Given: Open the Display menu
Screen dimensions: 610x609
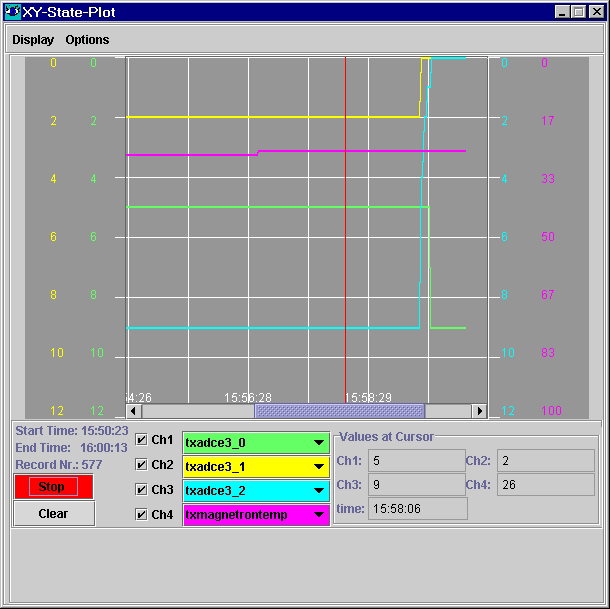Looking at the screenshot, I should [33, 40].
